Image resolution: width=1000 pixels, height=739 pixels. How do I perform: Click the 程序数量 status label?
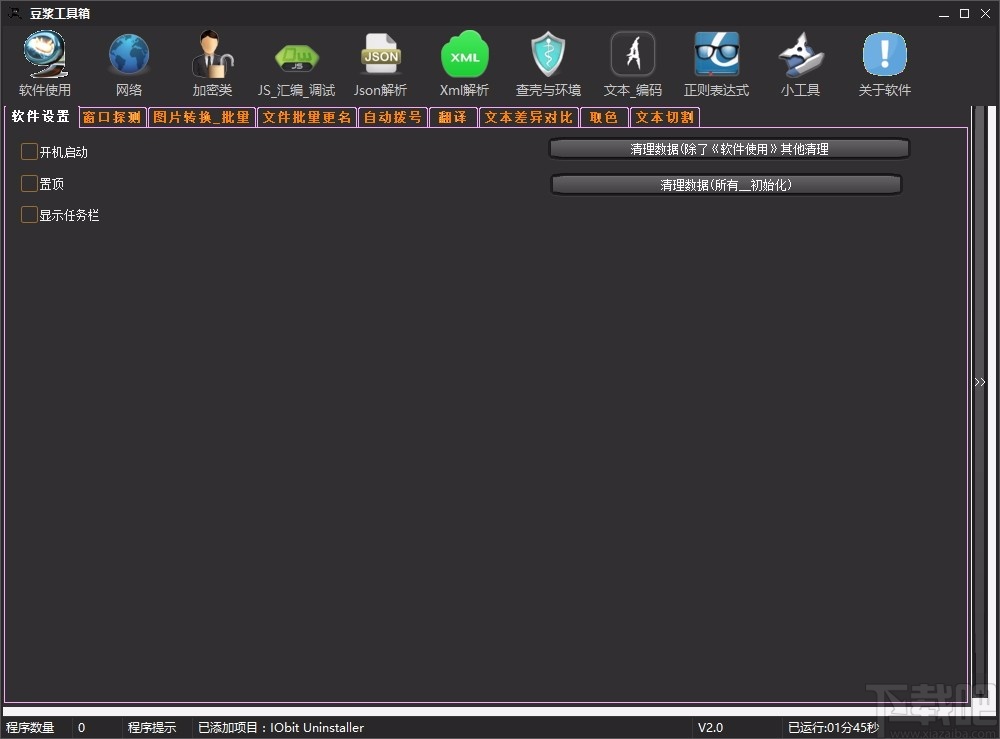pos(30,728)
